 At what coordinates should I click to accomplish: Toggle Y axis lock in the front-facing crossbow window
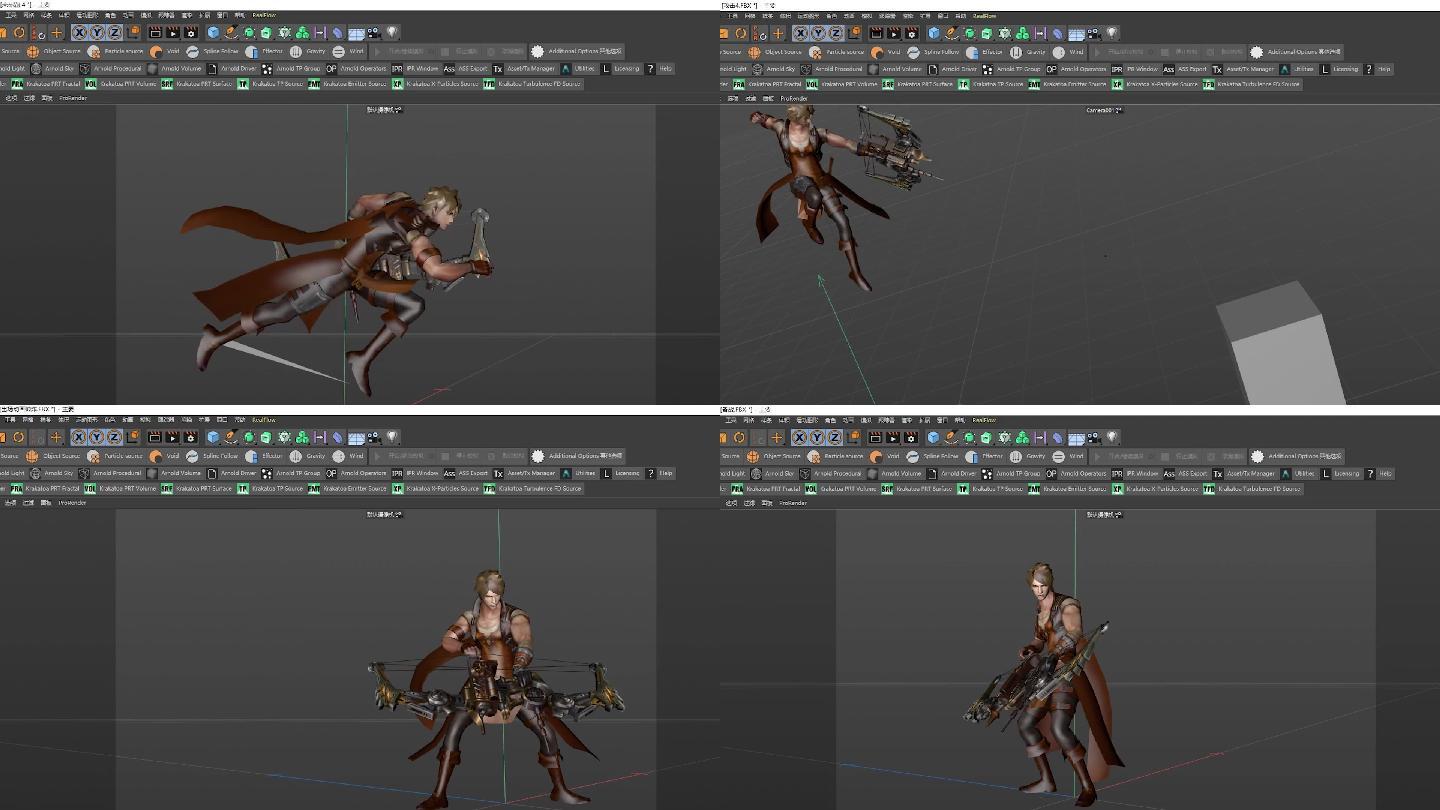(98, 437)
